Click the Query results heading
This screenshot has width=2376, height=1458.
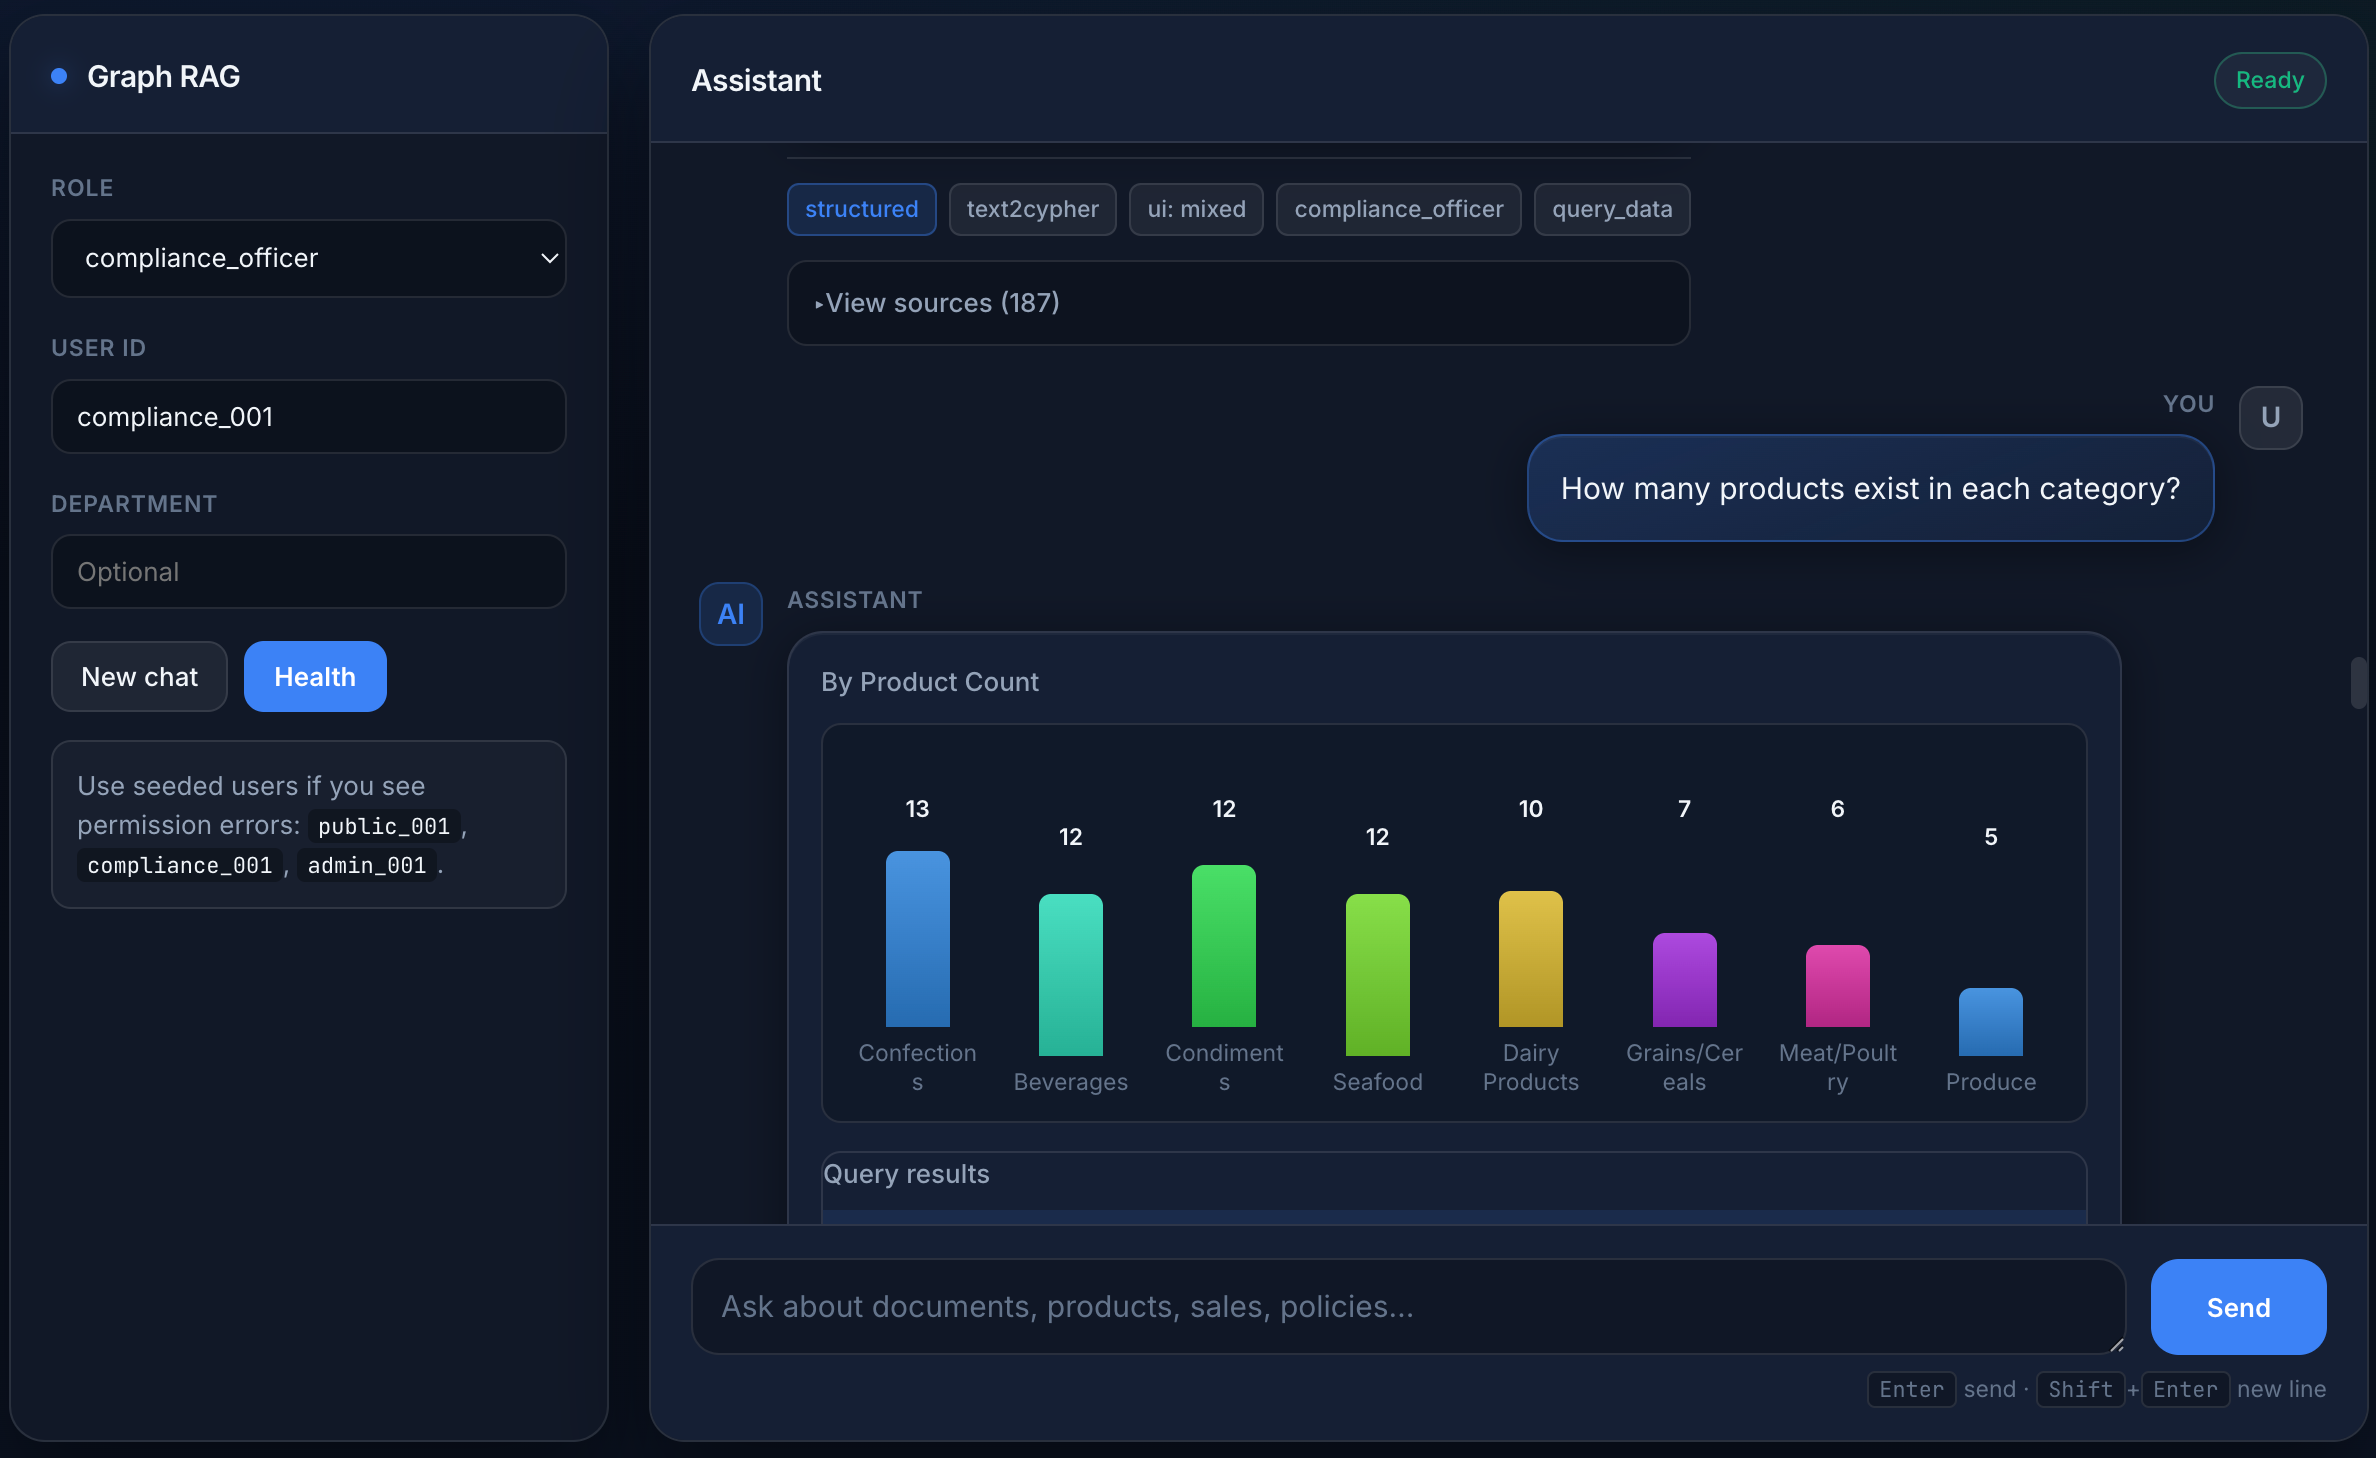tap(906, 1174)
